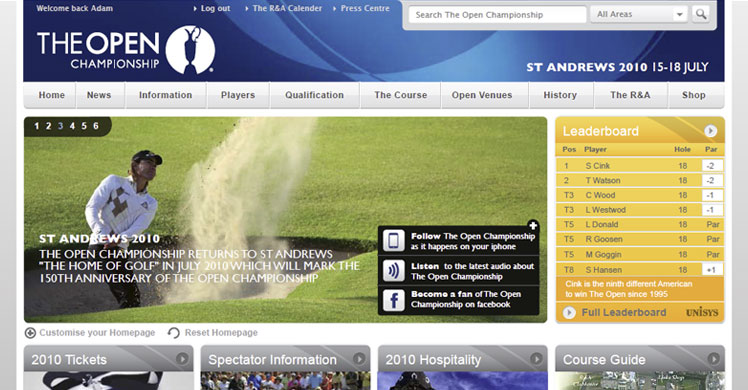The width and height of the screenshot is (748, 390).
Task: Click the Facebook icon
Action: tap(394, 300)
